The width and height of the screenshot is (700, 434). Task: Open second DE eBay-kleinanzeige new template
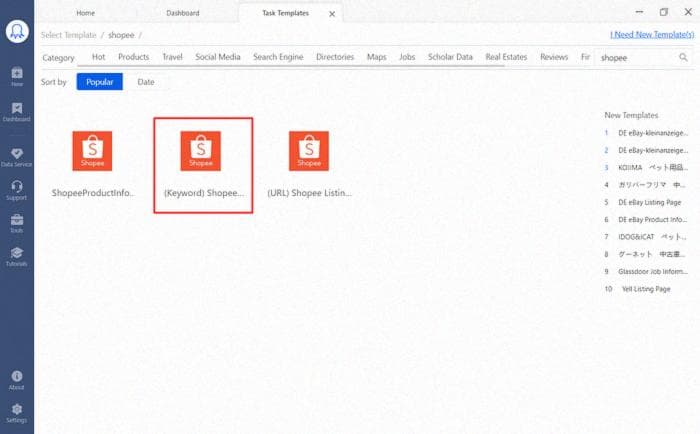click(652, 150)
